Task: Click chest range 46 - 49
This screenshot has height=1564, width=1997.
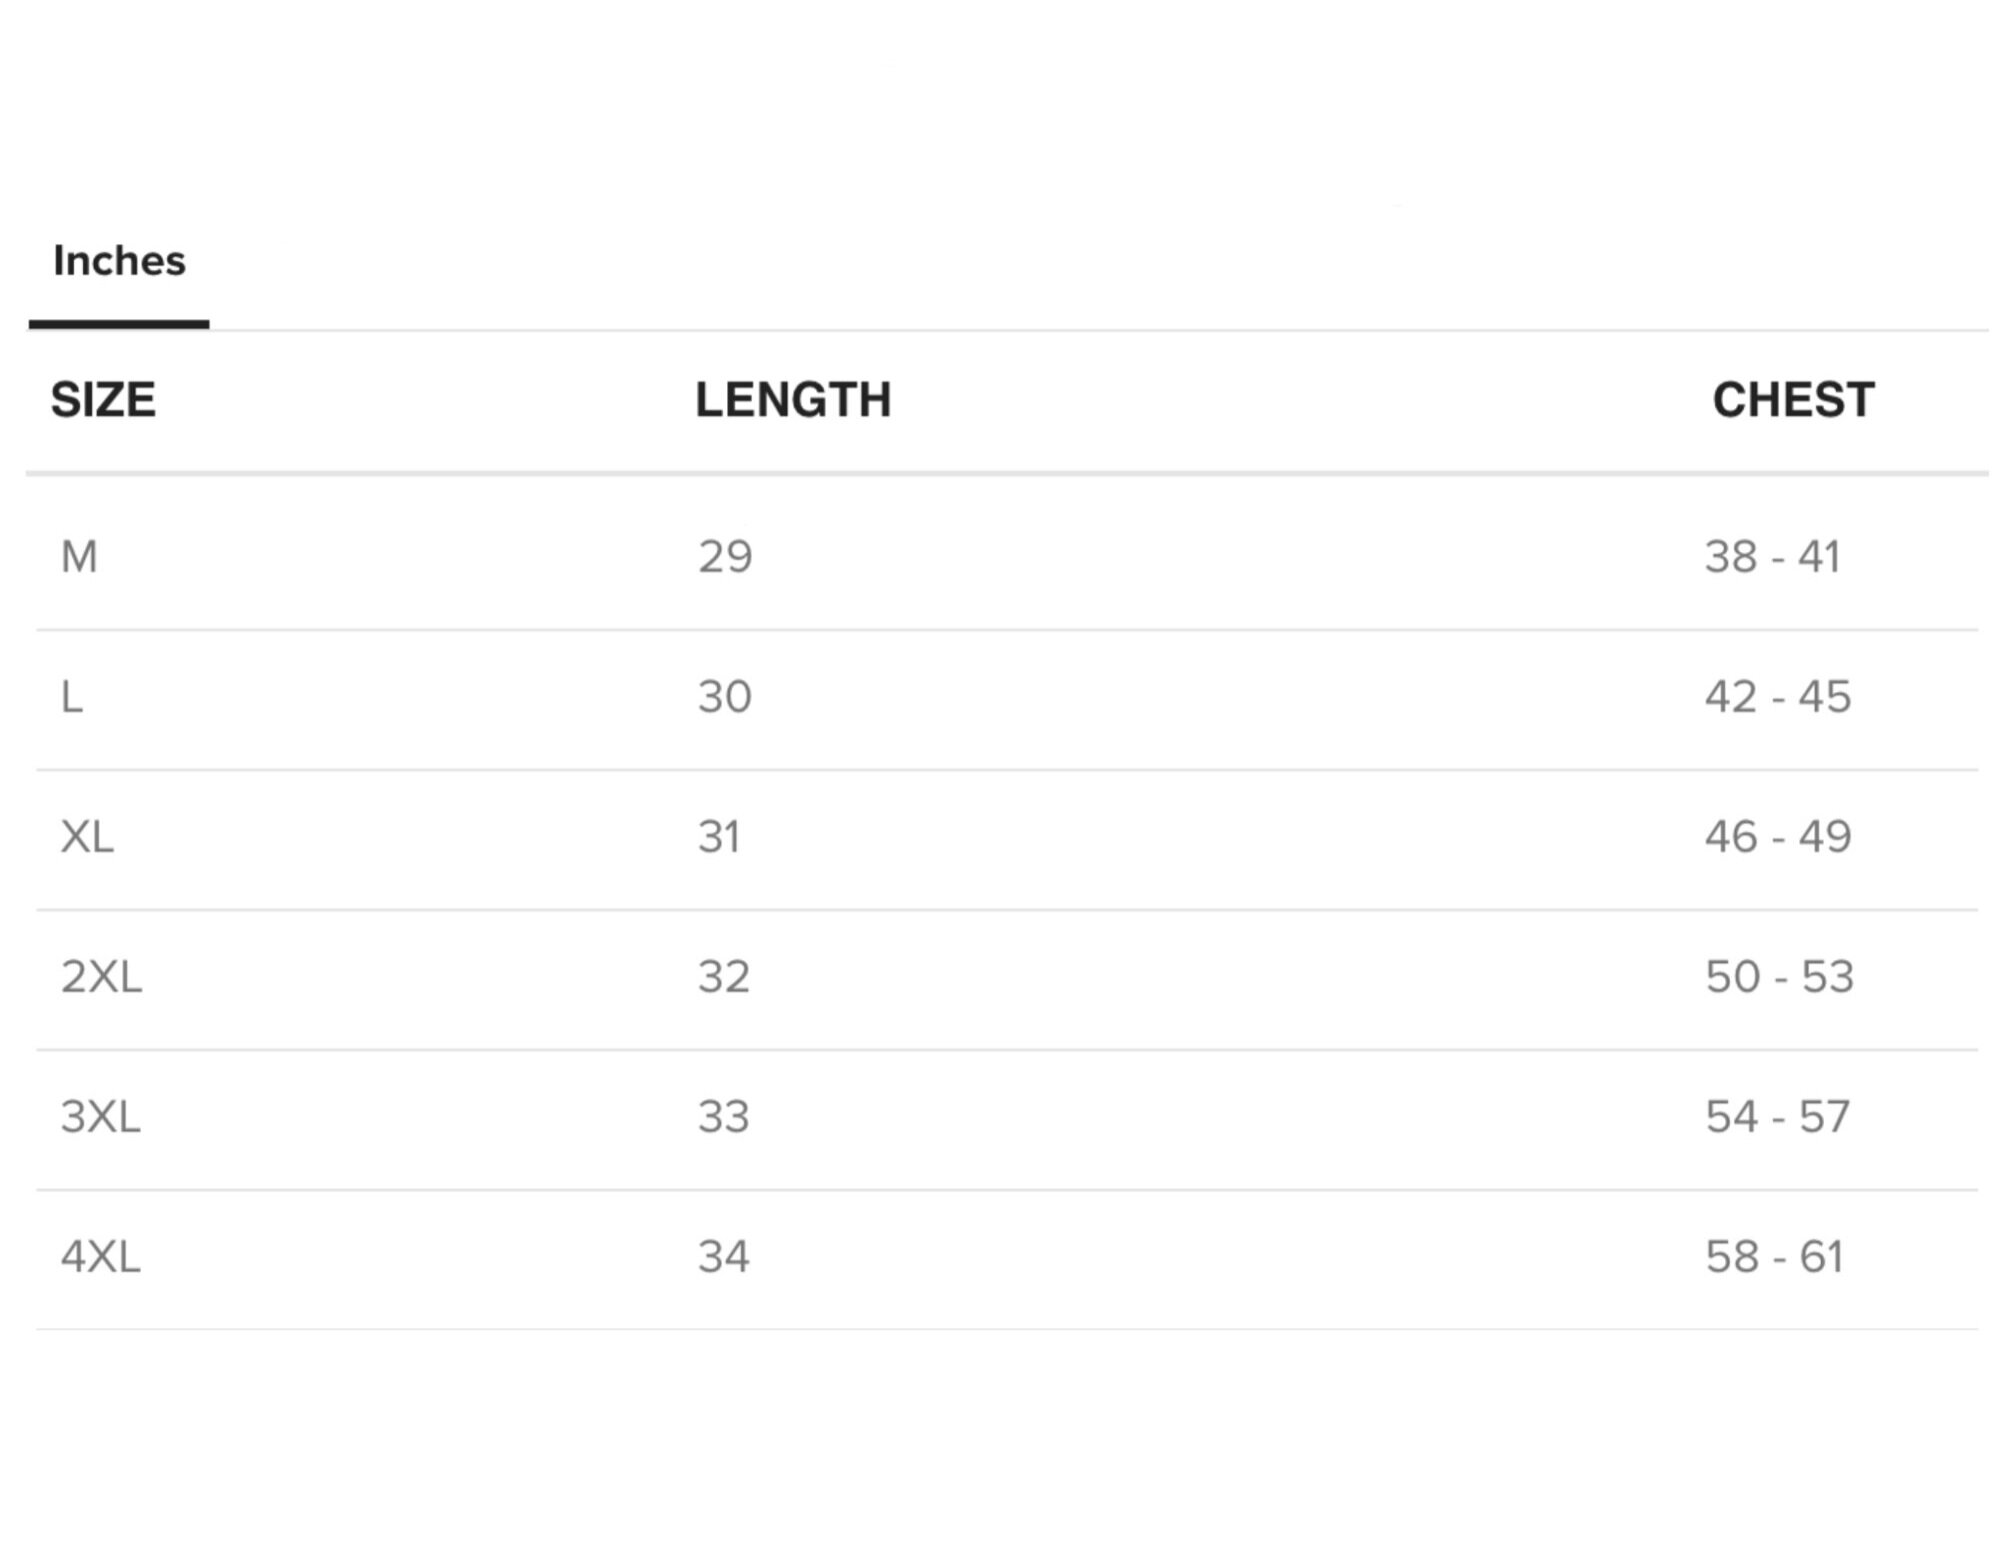Action: pos(1778,837)
